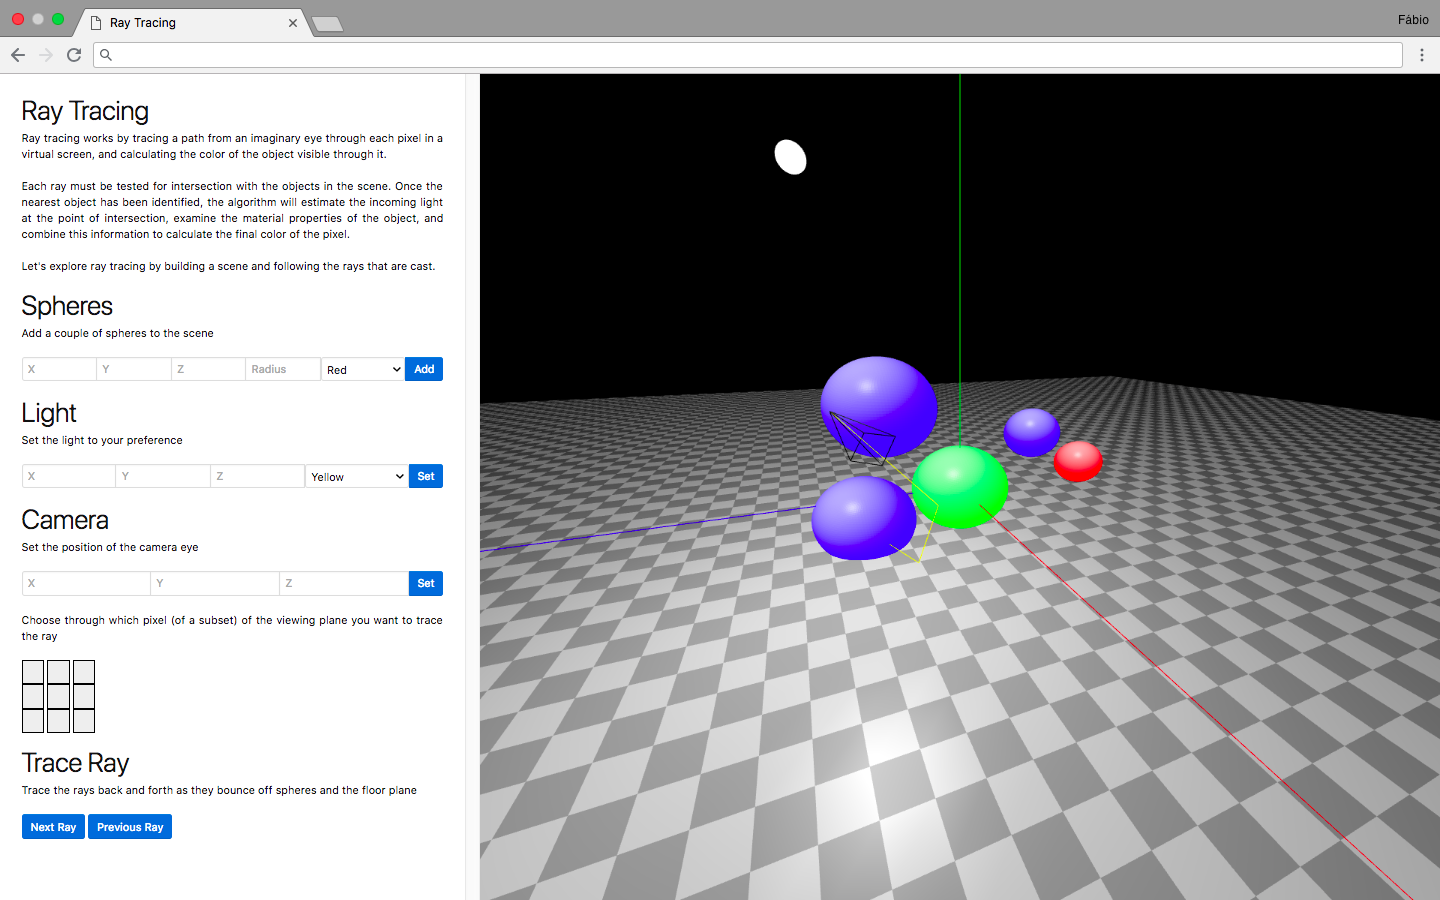Click the white light source ellipse

791,157
